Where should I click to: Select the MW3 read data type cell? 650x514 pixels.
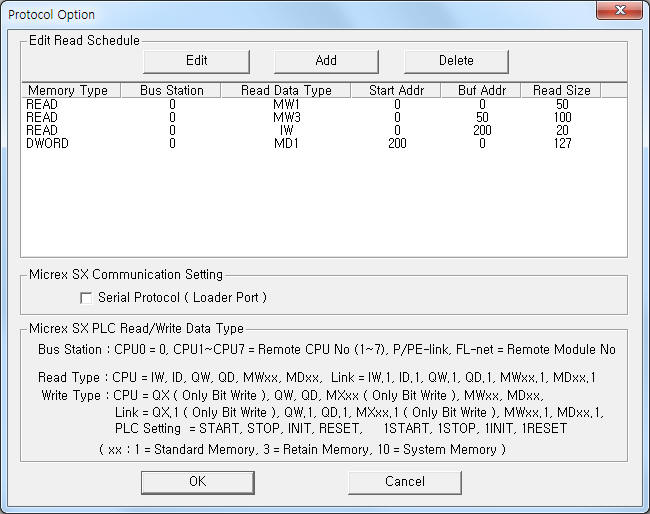(286, 117)
